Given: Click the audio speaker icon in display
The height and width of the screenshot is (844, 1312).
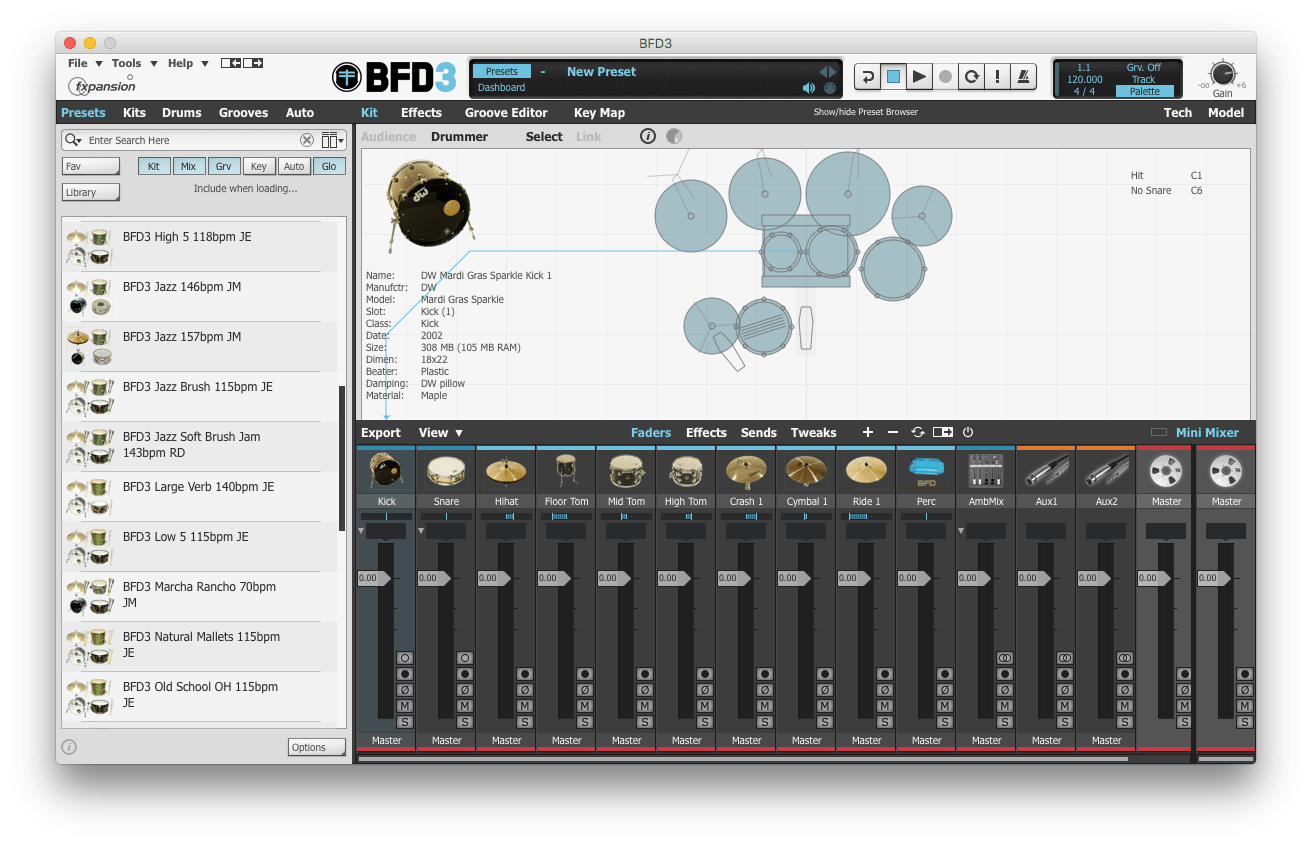Looking at the screenshot, I should [x=809, y=88].
